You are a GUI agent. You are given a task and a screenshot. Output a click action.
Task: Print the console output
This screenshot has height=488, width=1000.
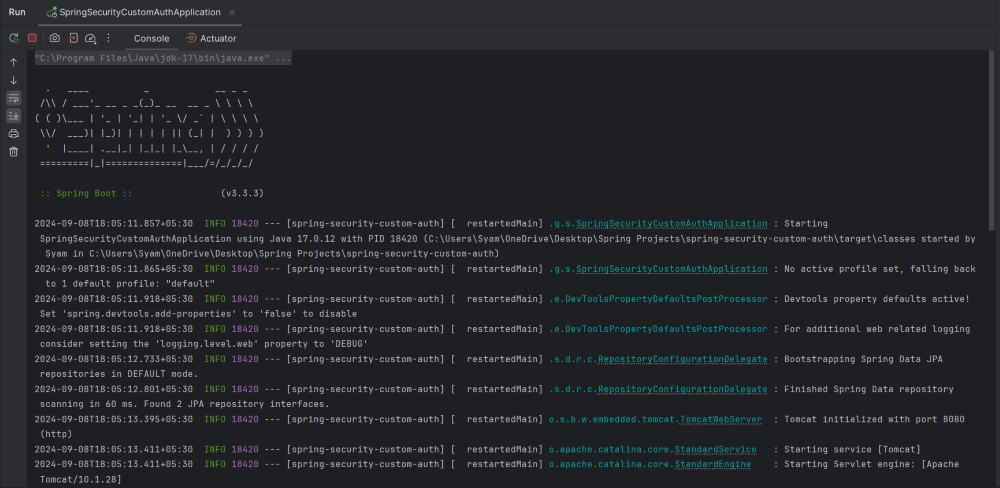[x=14, y=133]
